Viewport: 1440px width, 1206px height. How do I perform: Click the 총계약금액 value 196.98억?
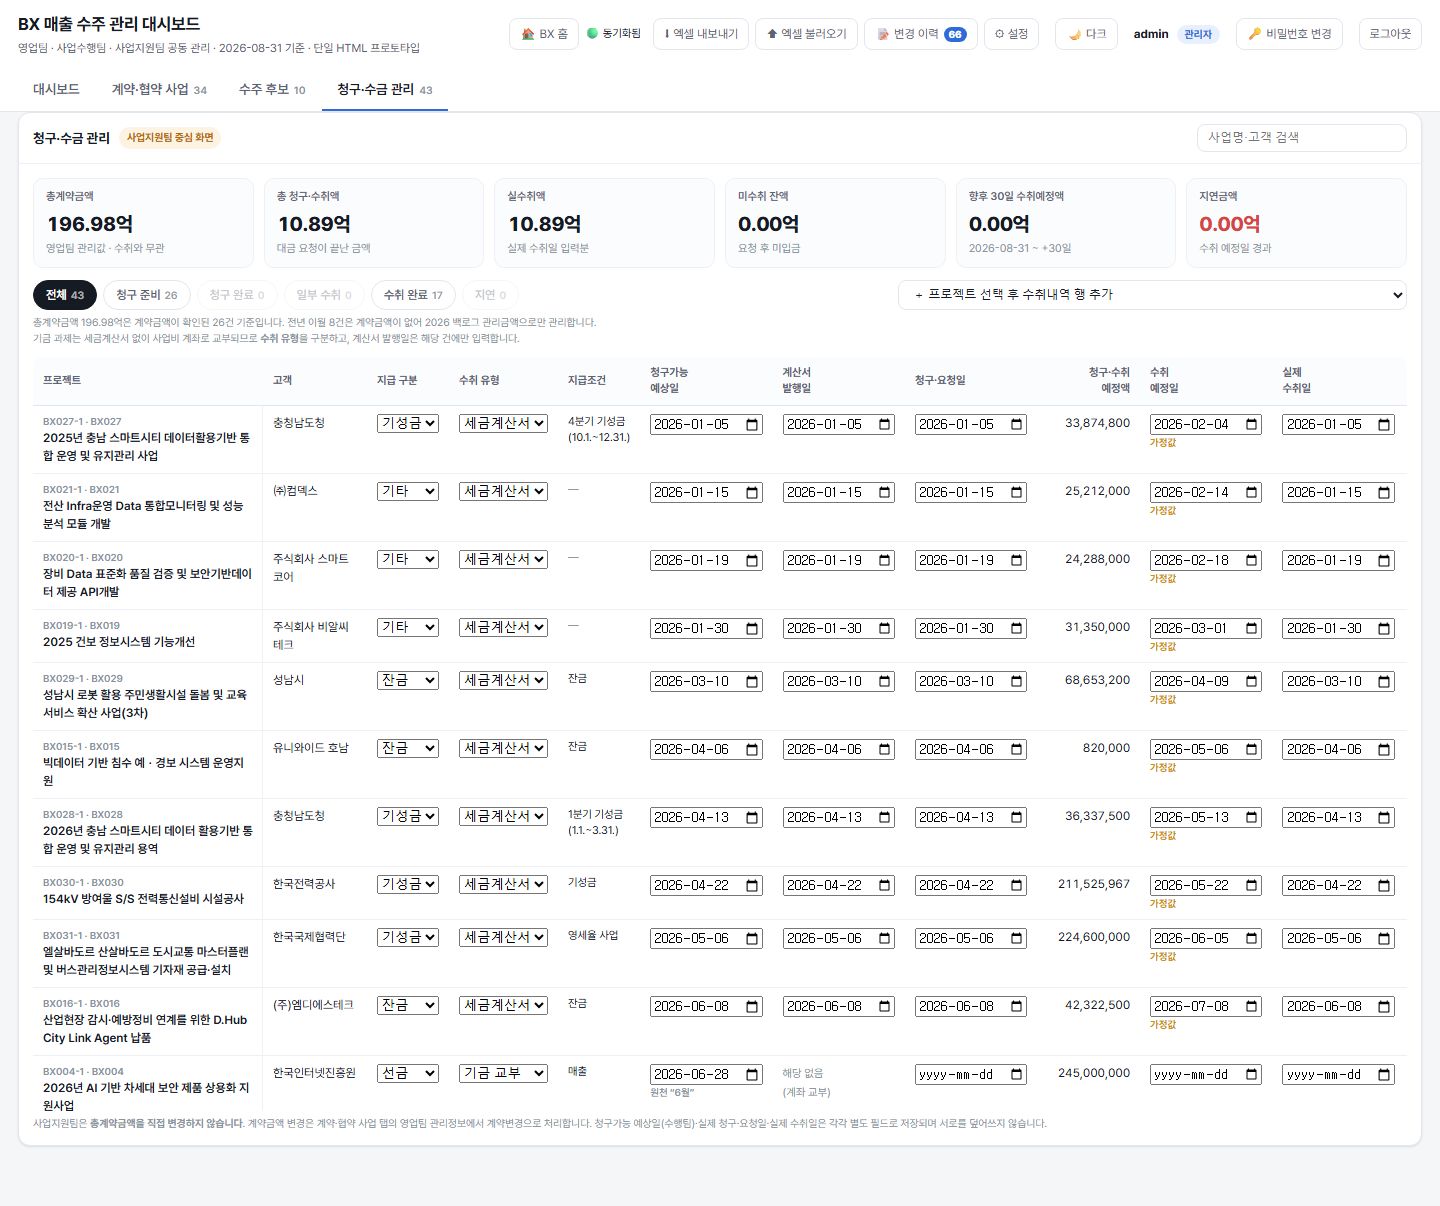pyautogui.click(x=90, y=224)
